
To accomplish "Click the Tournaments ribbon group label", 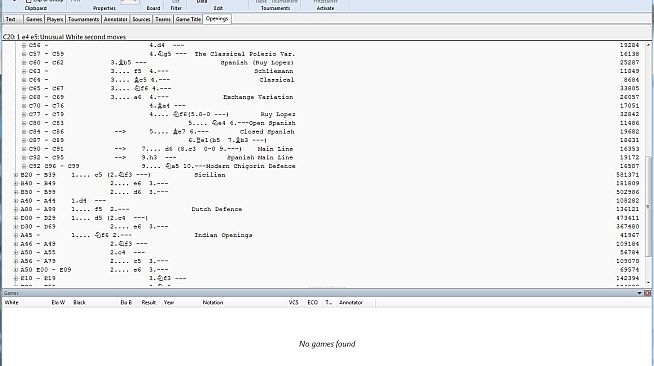I will coord(275,8).
